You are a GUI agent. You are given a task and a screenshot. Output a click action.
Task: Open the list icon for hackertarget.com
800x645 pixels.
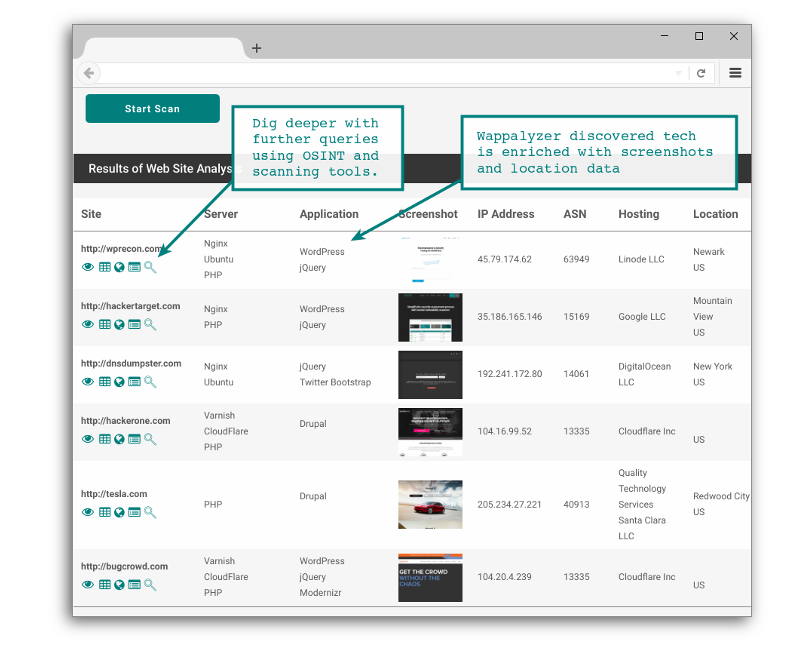(x=134, y=324)
